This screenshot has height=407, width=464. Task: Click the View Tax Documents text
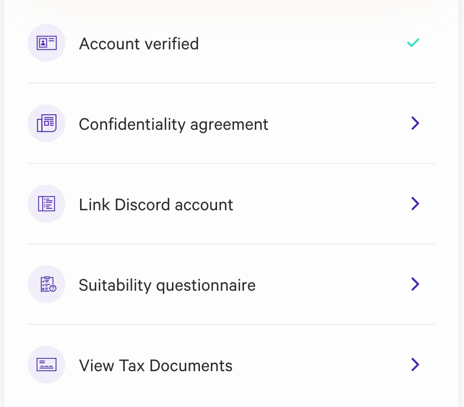click(156, 365)
